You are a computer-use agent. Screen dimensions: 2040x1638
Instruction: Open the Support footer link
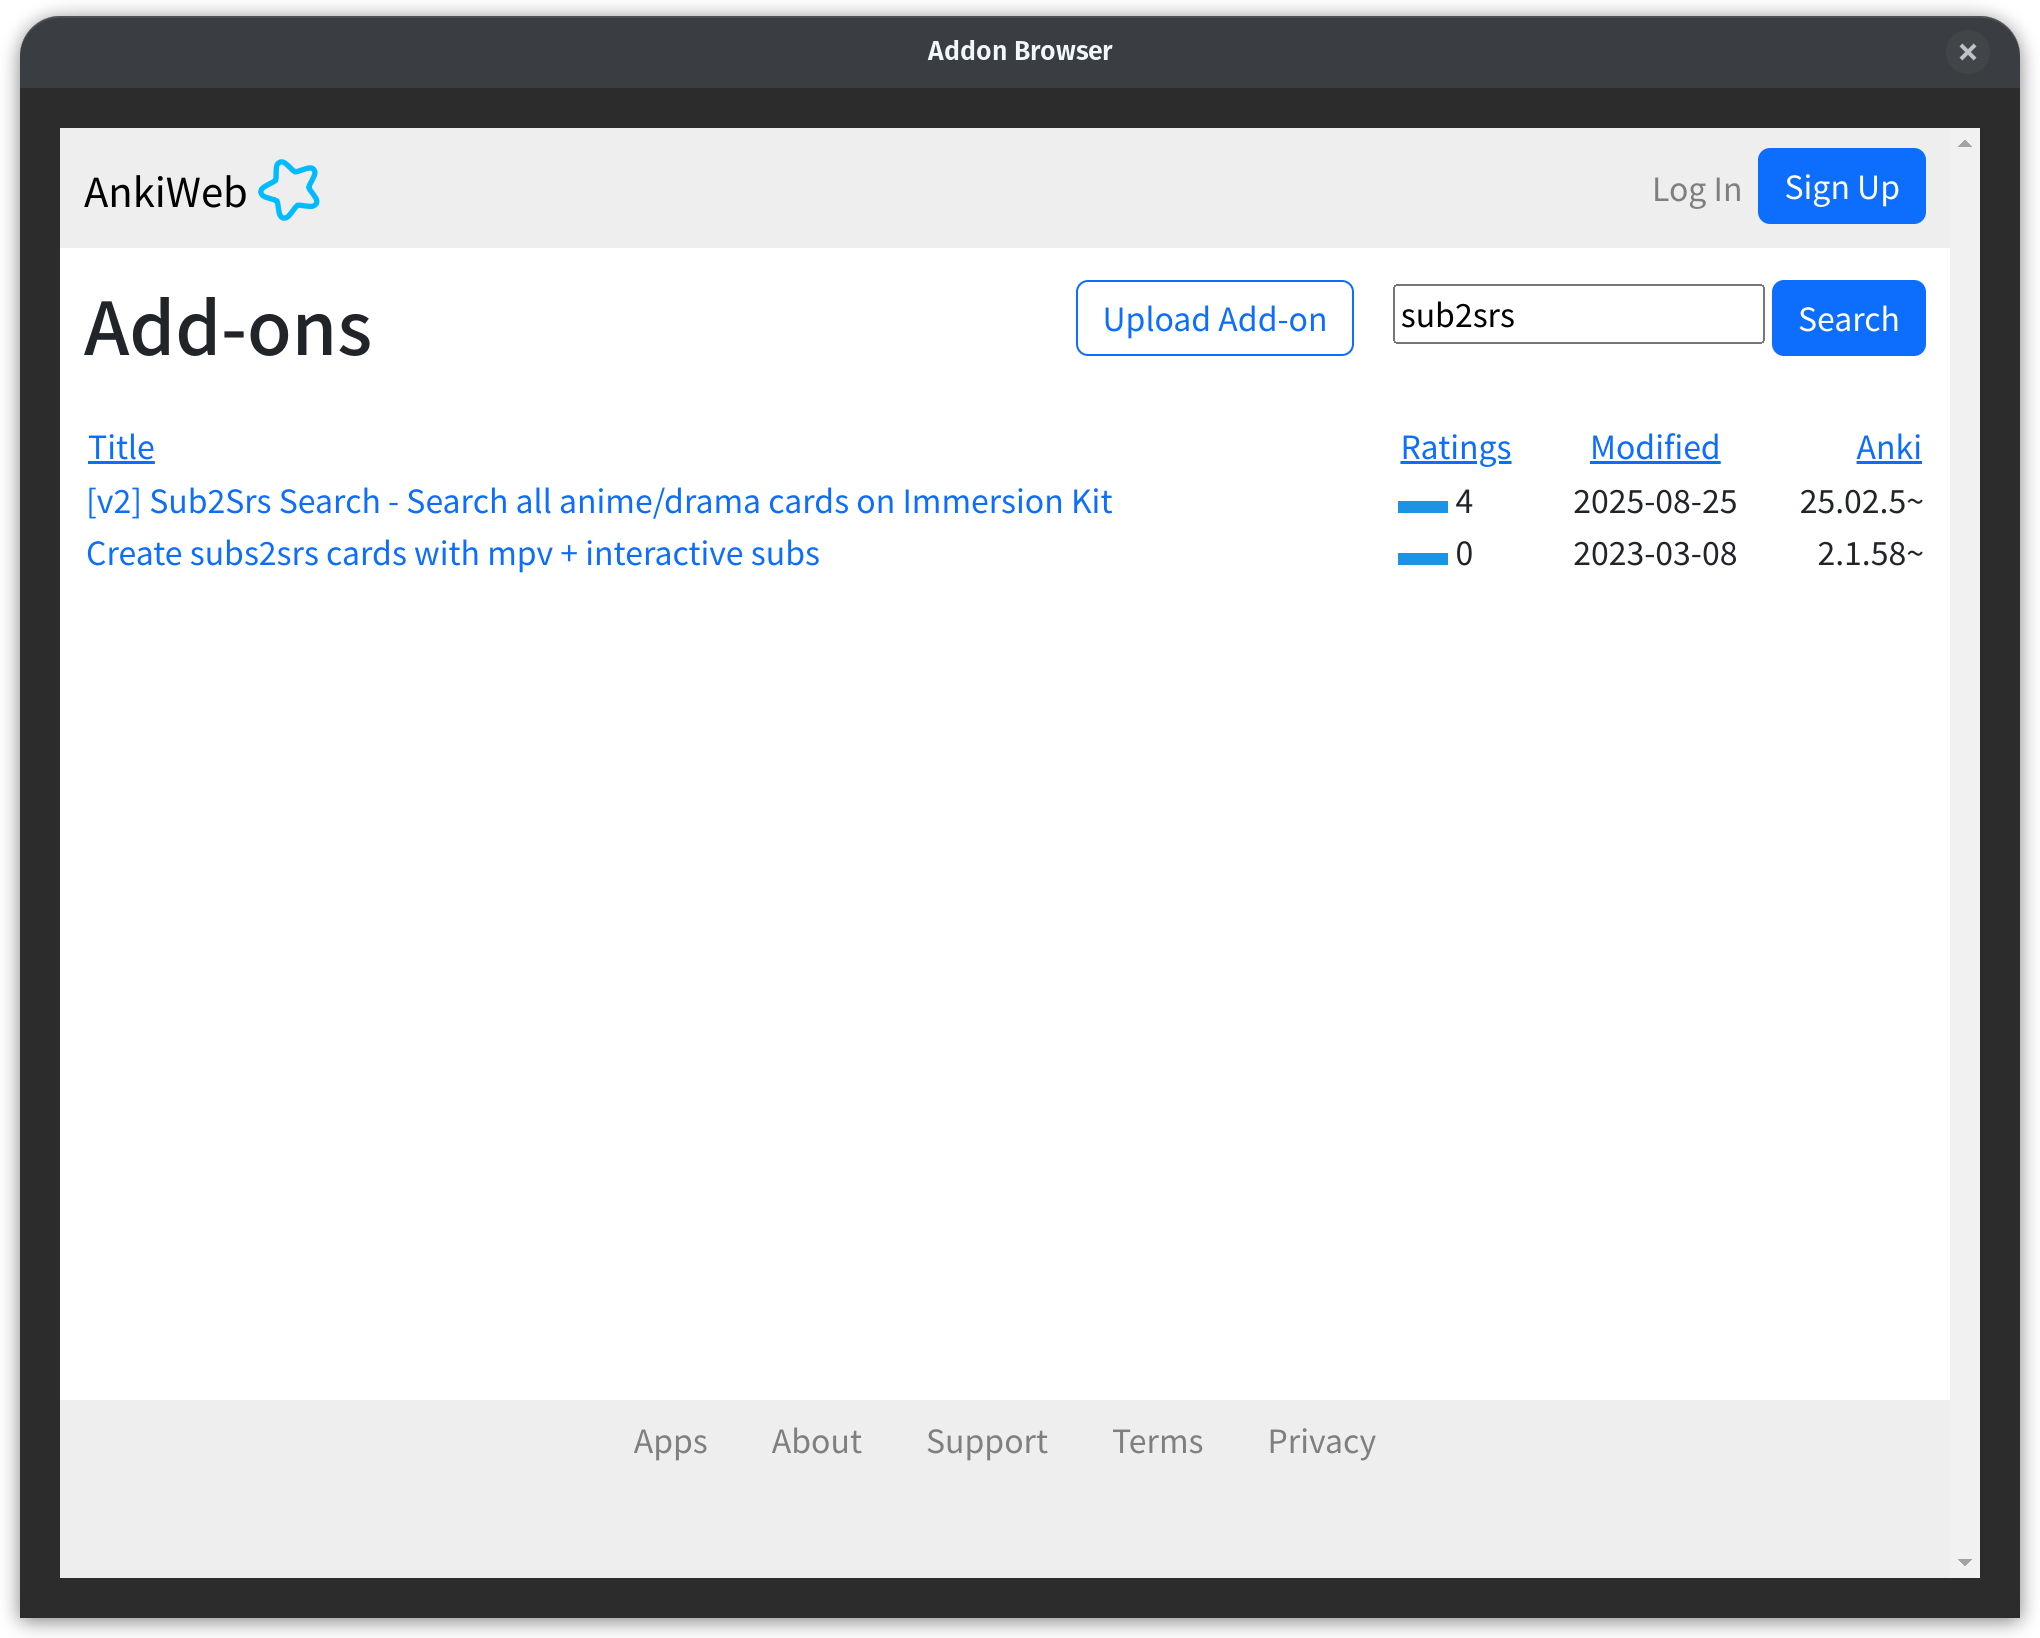coord(986,1441)
